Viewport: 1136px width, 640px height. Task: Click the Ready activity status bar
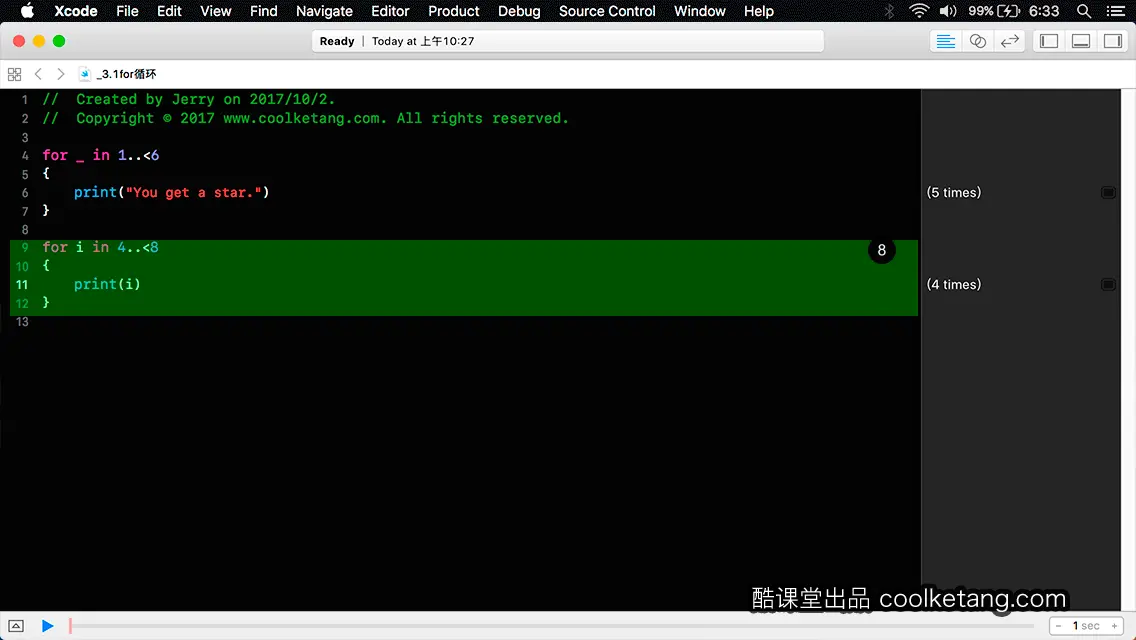pos(568,41)
